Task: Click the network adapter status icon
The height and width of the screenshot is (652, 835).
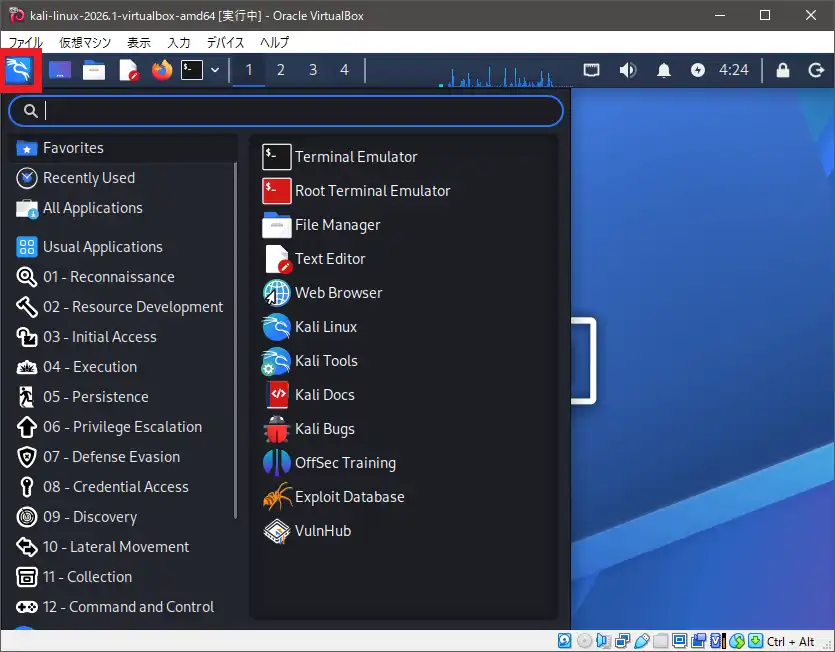Action: click(620, 640)
